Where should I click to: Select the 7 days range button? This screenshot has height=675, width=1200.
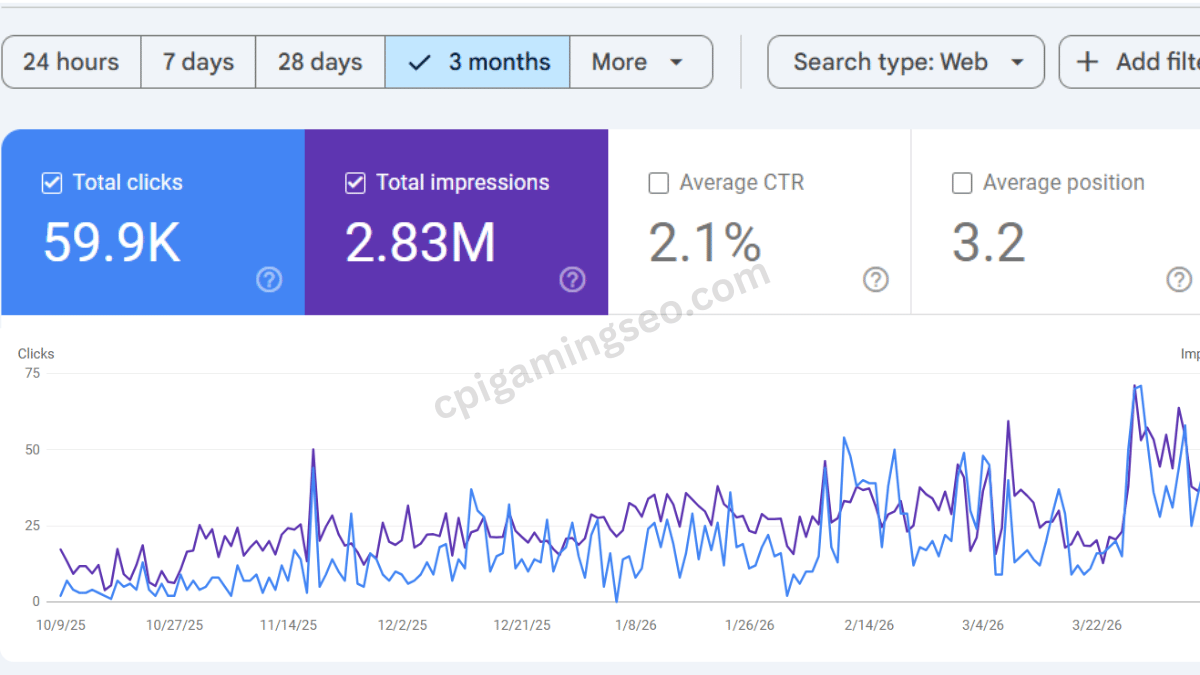198,62
